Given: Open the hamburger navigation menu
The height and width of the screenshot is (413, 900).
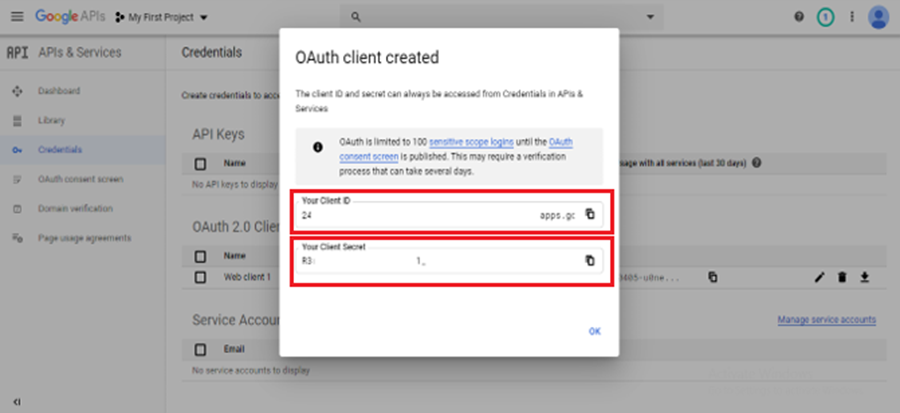Looking at the screenshot, I should click(x=17, y=17).
